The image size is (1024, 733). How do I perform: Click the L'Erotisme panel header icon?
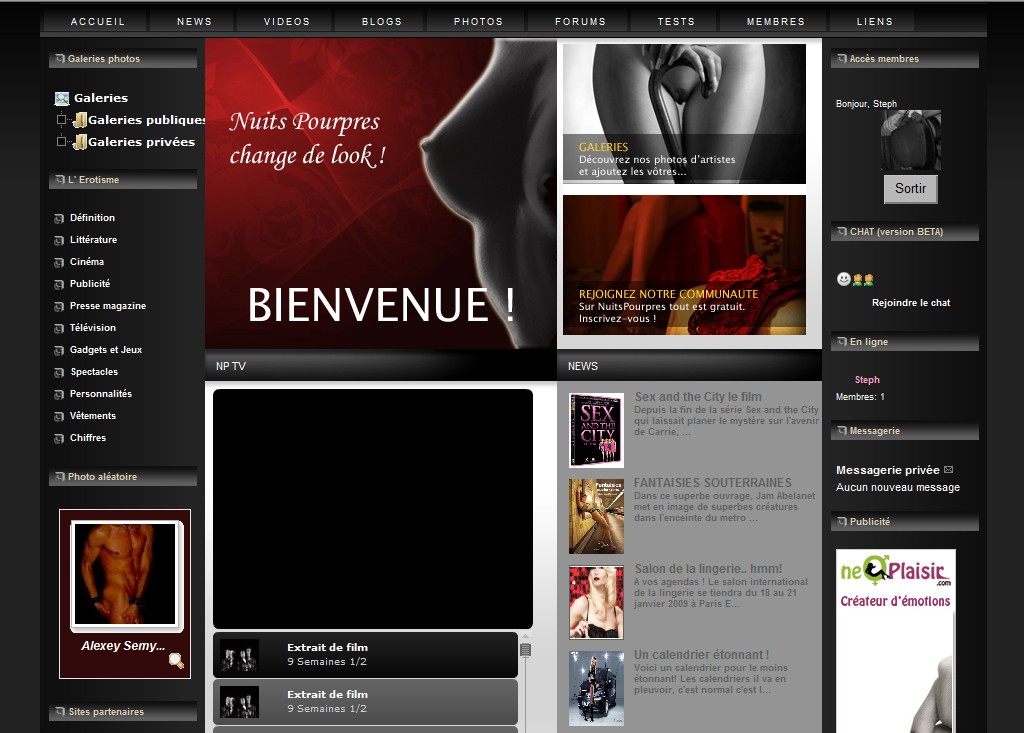(x=60, y=179)
